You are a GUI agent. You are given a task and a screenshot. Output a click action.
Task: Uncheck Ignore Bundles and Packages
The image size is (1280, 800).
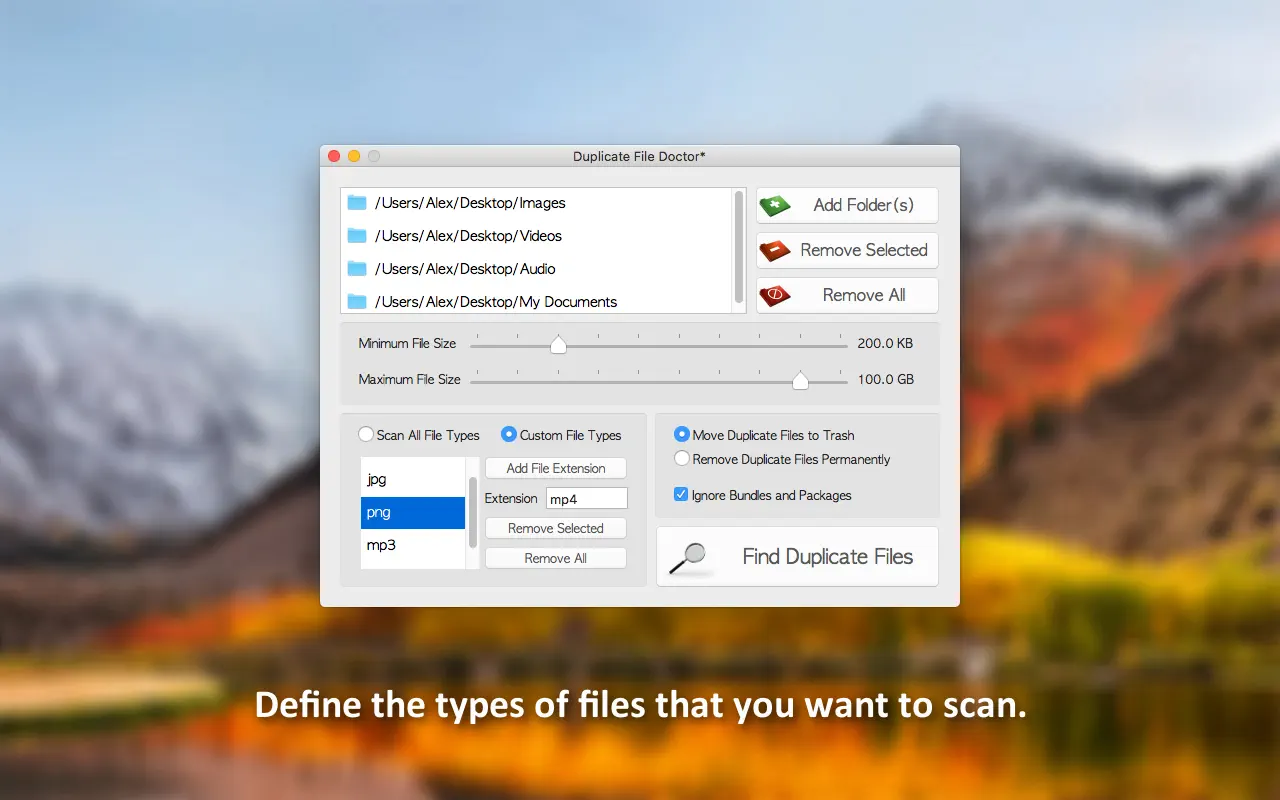(682, 495)
